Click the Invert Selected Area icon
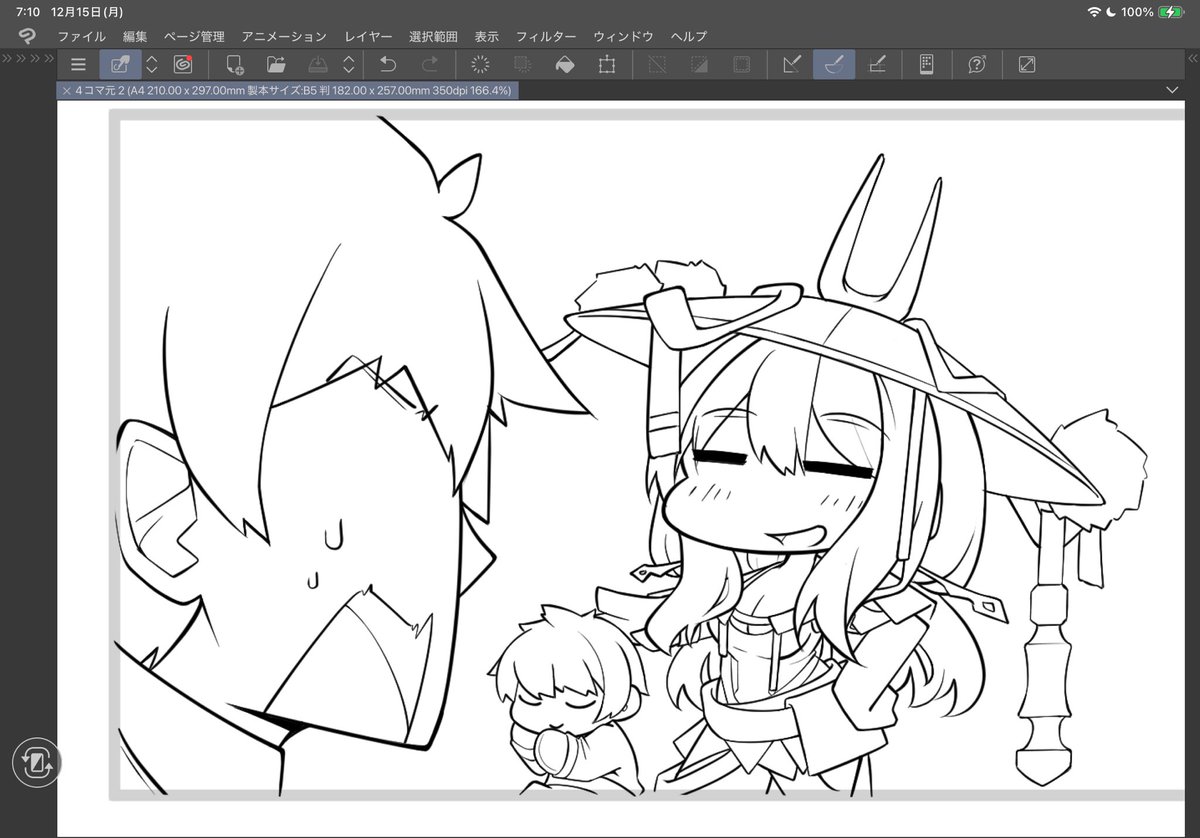Screen dimensions: 1200x838 click(x=699, y=65)
